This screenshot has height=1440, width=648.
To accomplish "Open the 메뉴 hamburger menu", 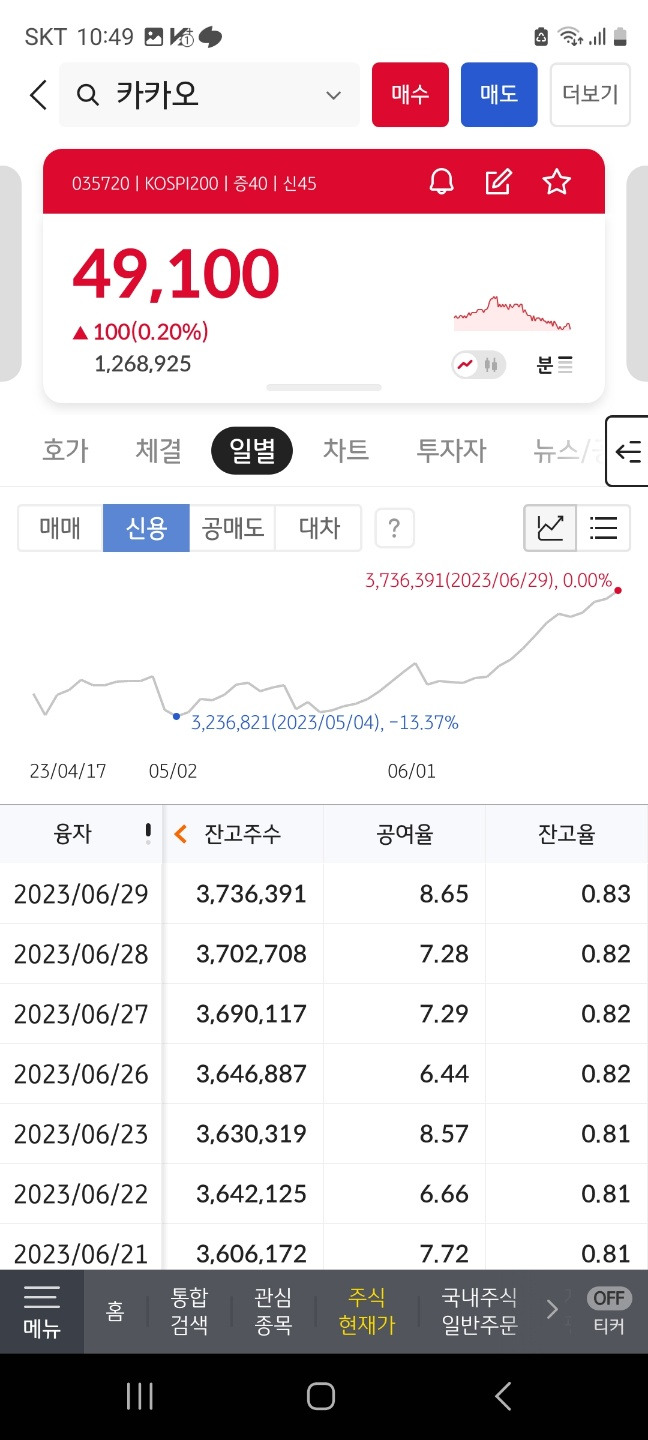I will [x=42, y=1312].
